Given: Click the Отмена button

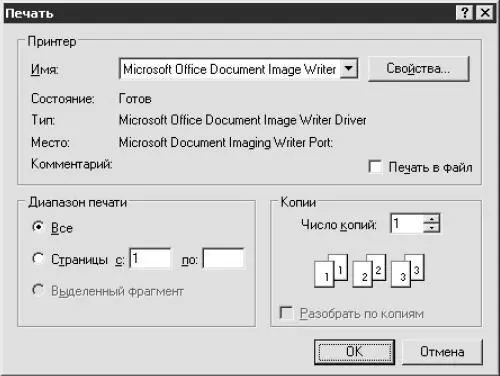Looking at the screenshot, I should click(x=442, y=352).
